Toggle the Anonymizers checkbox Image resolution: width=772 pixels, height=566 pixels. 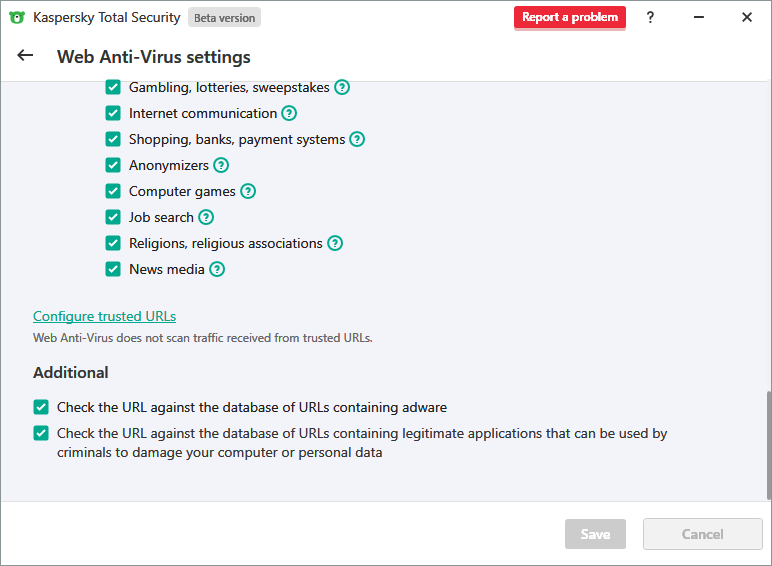click(113, 165)
